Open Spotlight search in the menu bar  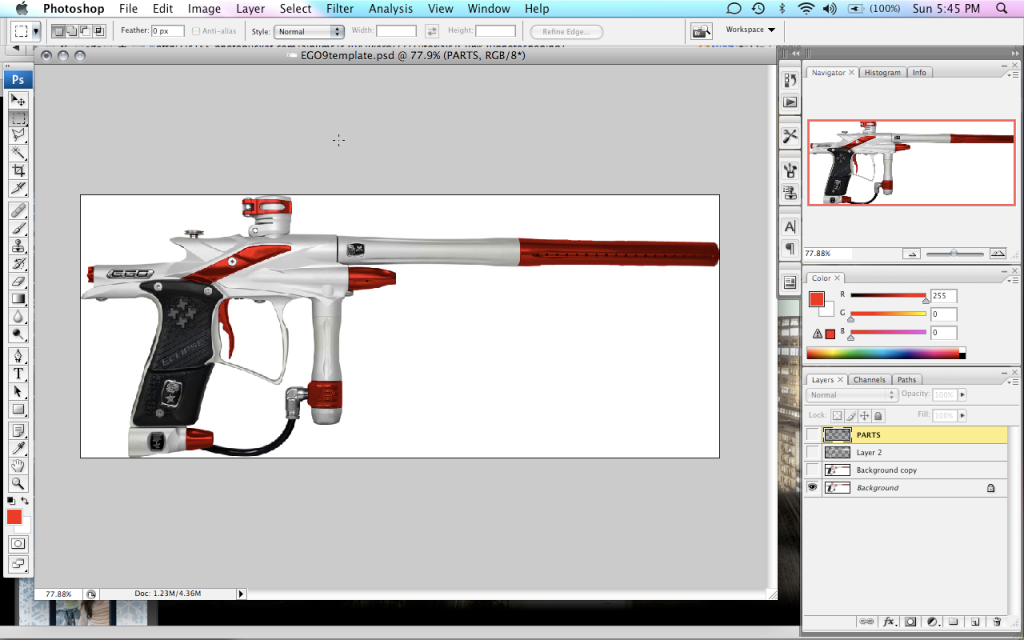click(x=1002, y=8)
